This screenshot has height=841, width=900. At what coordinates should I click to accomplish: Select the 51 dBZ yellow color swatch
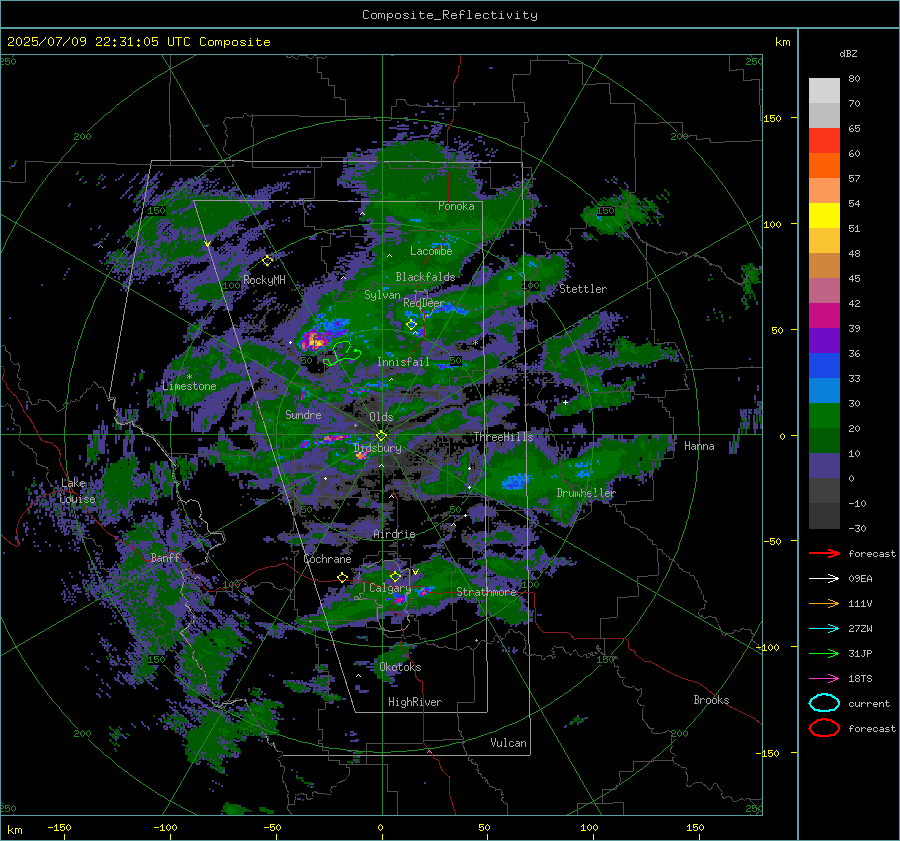[x=824, y=215]
